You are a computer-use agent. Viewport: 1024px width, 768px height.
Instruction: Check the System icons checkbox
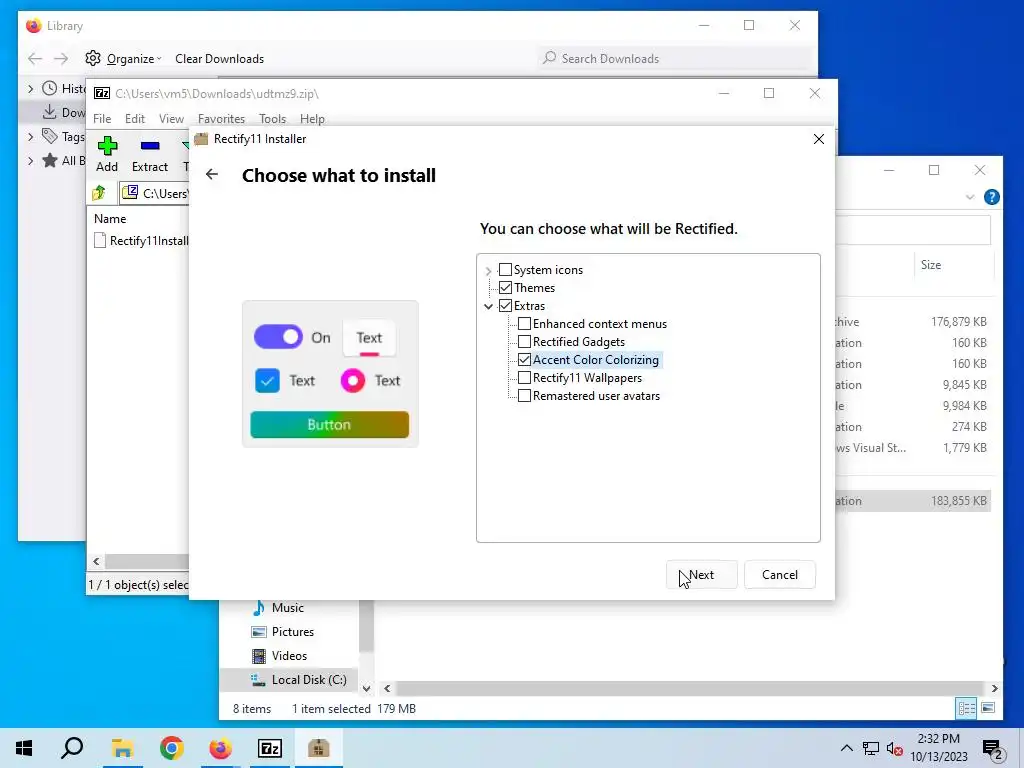click(x=505, y=270)
